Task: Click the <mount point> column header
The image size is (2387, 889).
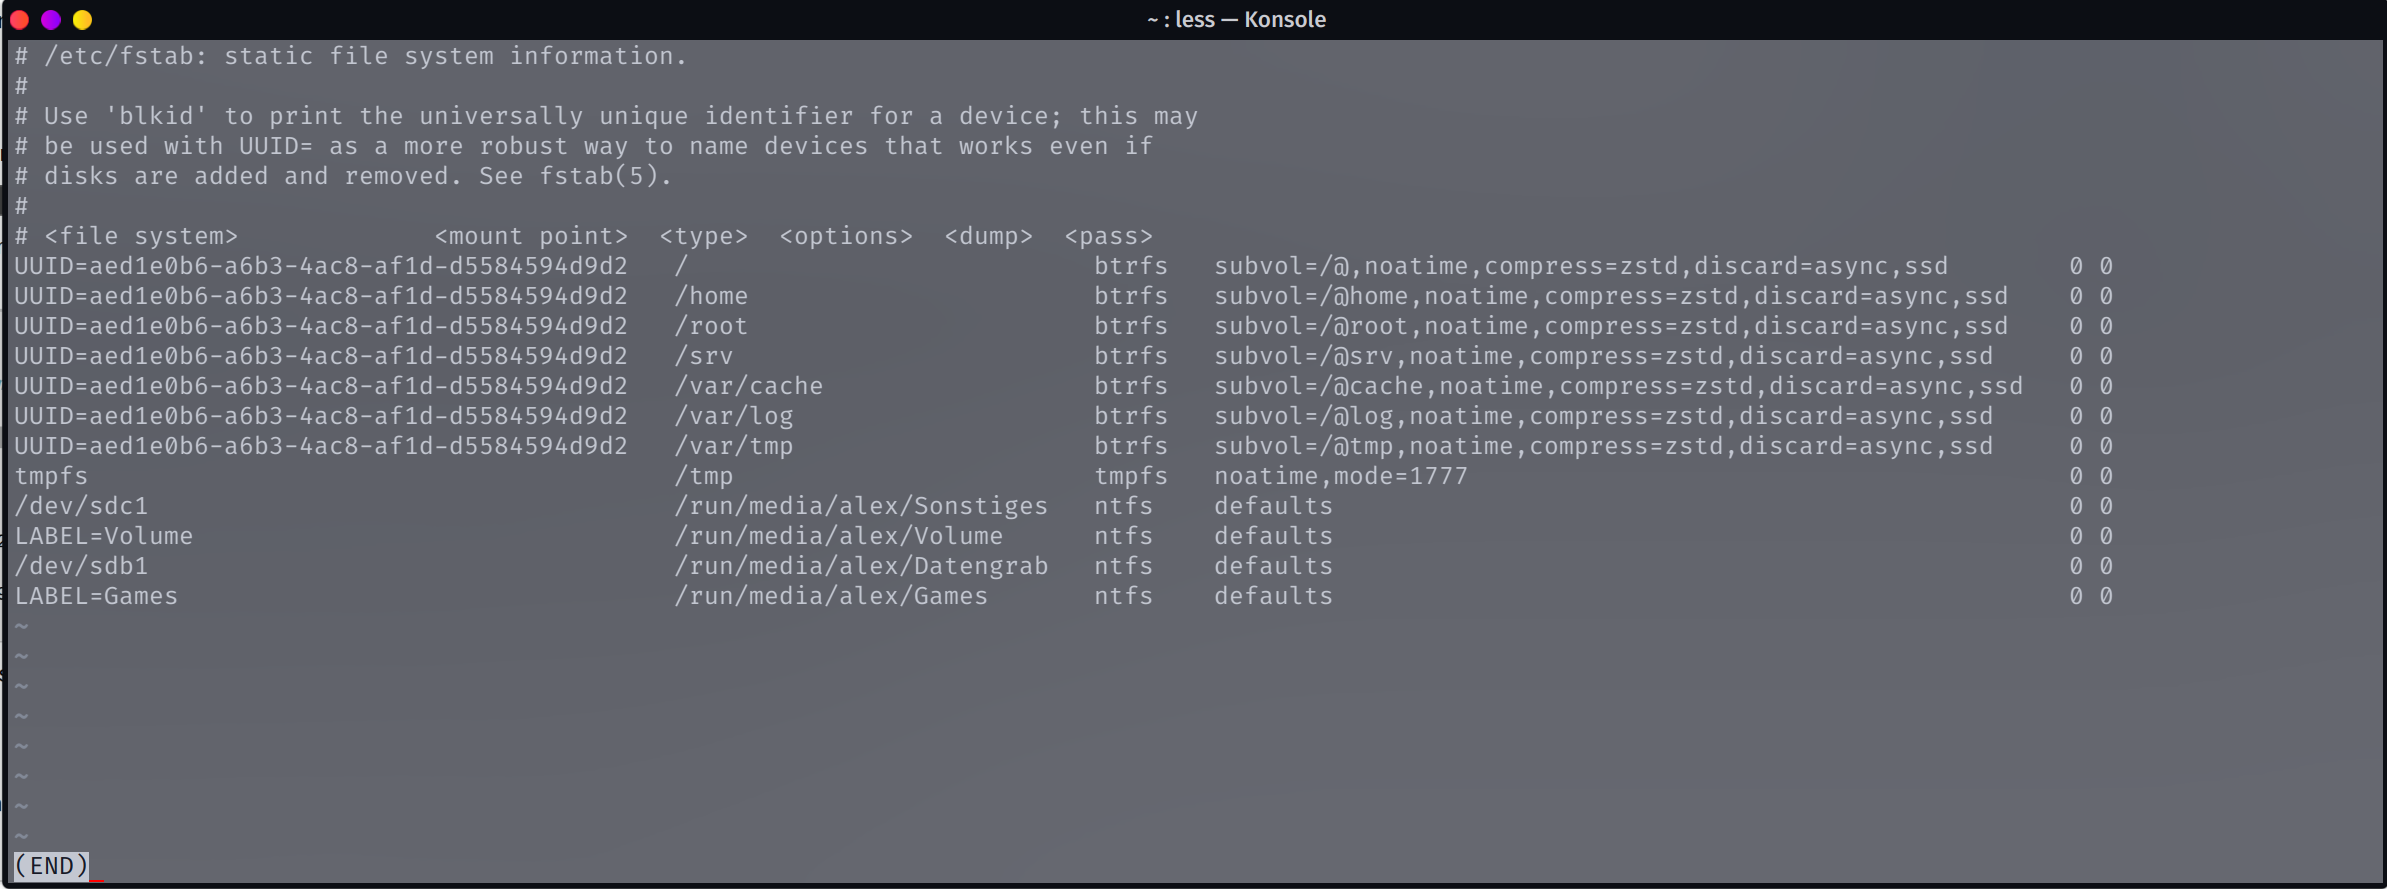Action: pos(531,236)
